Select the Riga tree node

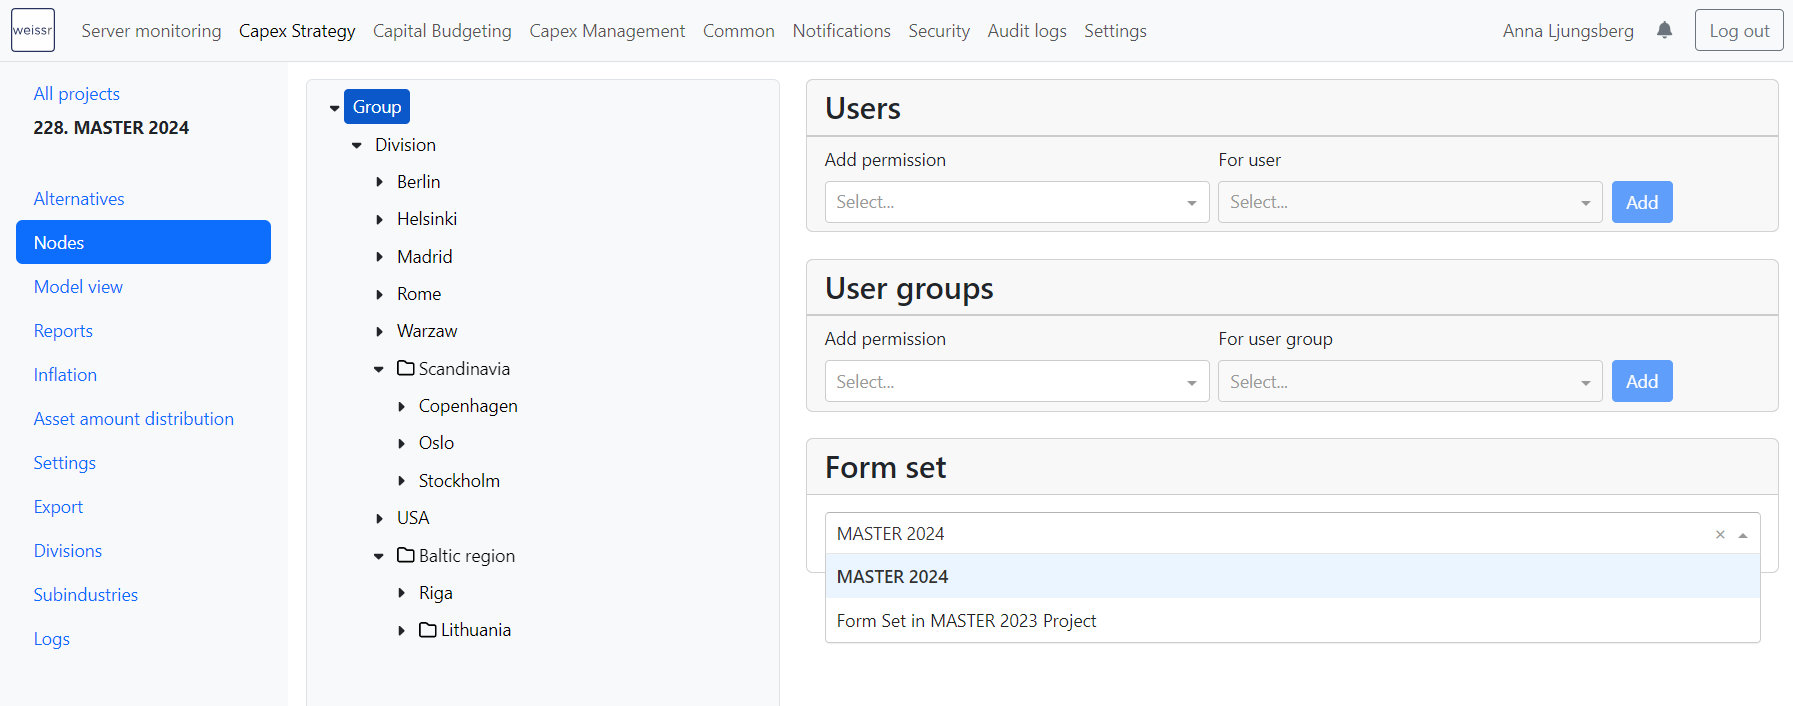pos(435,593)
